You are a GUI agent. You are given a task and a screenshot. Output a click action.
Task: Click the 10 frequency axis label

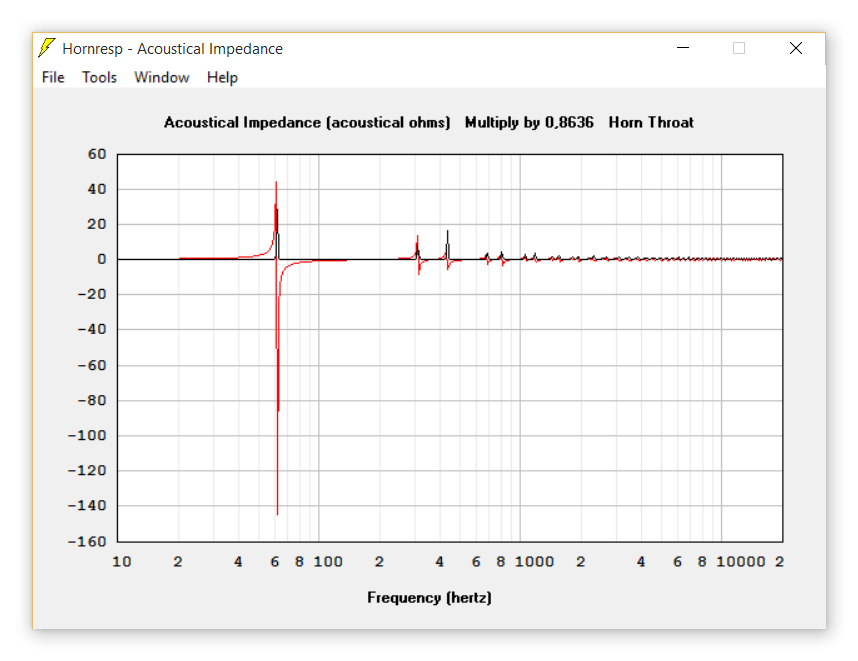click(x=121, y=562)
